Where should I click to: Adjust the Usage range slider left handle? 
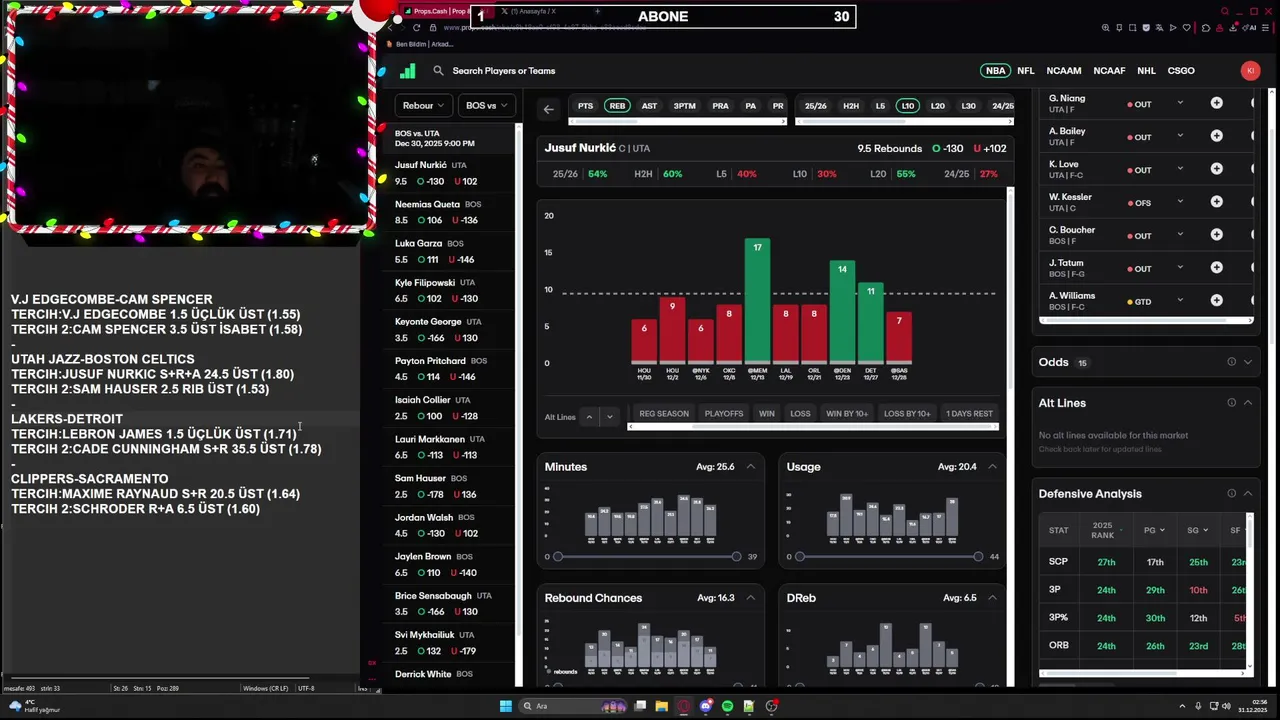(799, 556)
